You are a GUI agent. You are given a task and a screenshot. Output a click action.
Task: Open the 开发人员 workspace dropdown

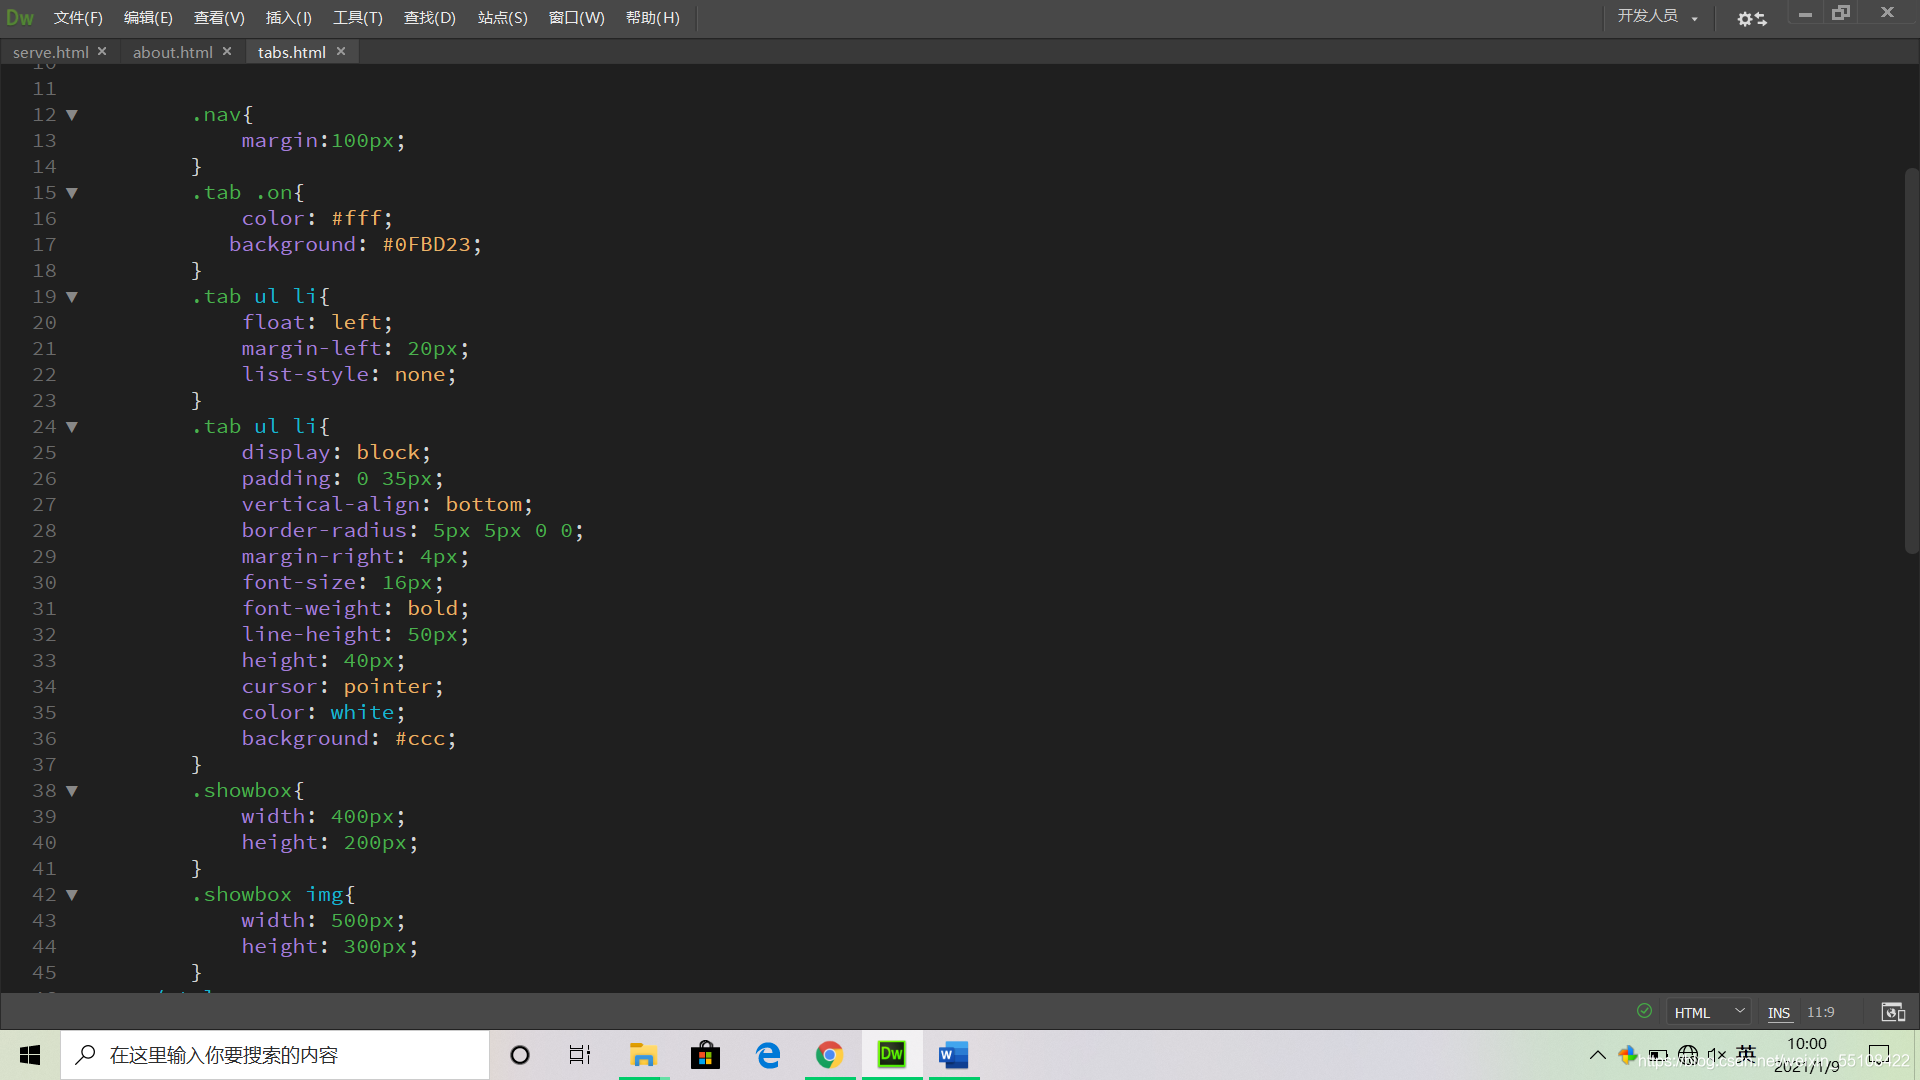point(1657,16)
